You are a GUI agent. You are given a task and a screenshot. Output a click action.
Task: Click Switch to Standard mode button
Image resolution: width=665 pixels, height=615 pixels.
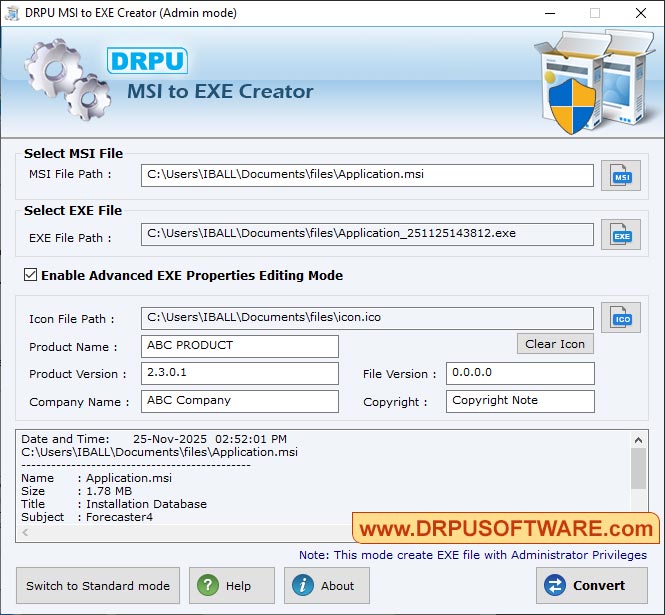(98, 586)
